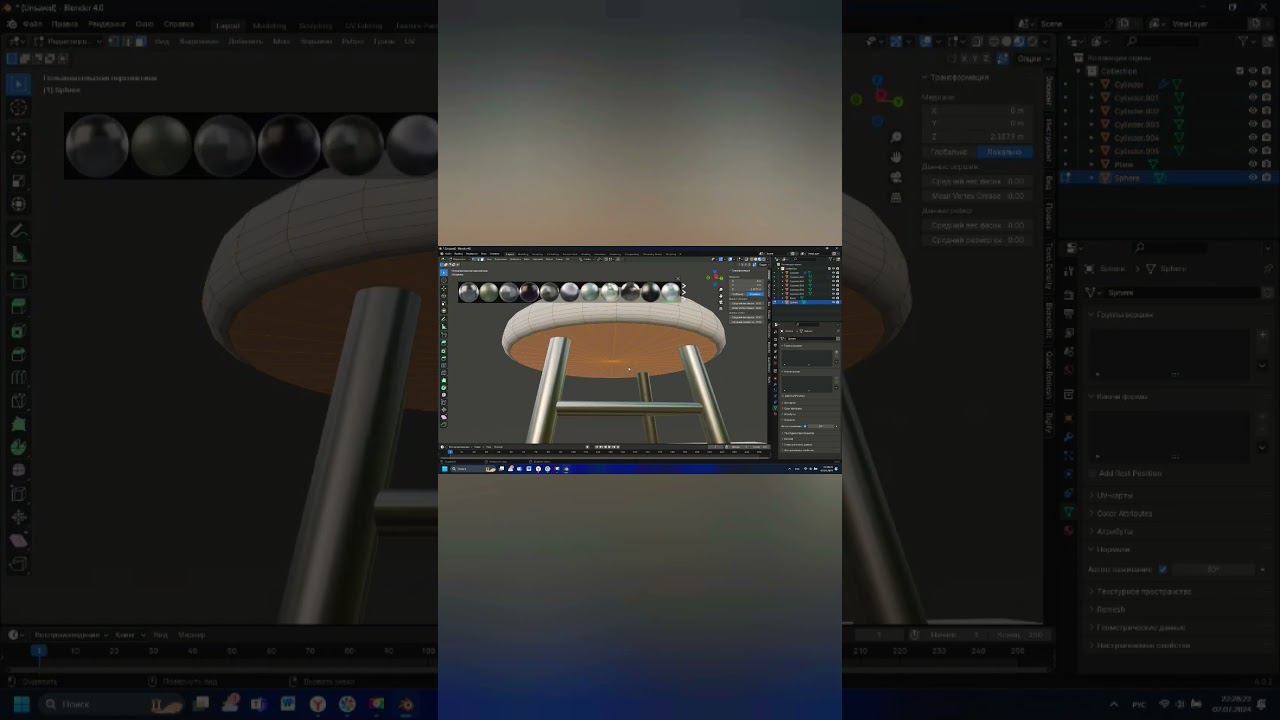Screen dimensions: 1280x720
Task: Hide Cylinder with its eye icon in background outliner
Action: [1253, 85]
